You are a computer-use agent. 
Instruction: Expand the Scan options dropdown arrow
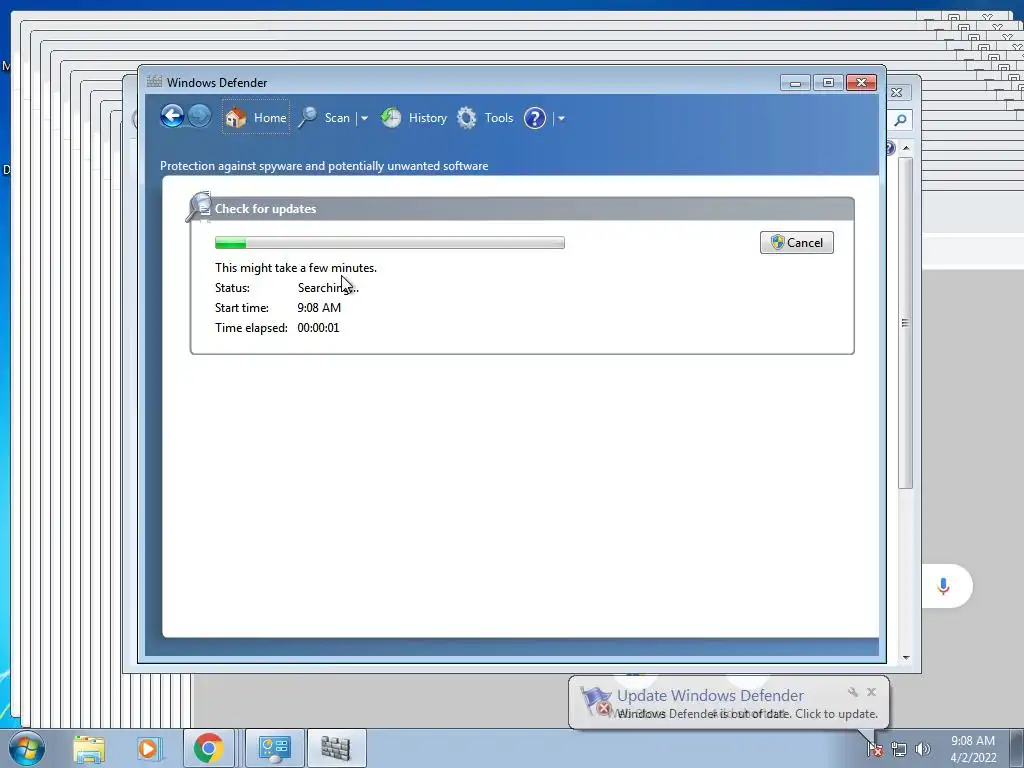tap(364, 118)
